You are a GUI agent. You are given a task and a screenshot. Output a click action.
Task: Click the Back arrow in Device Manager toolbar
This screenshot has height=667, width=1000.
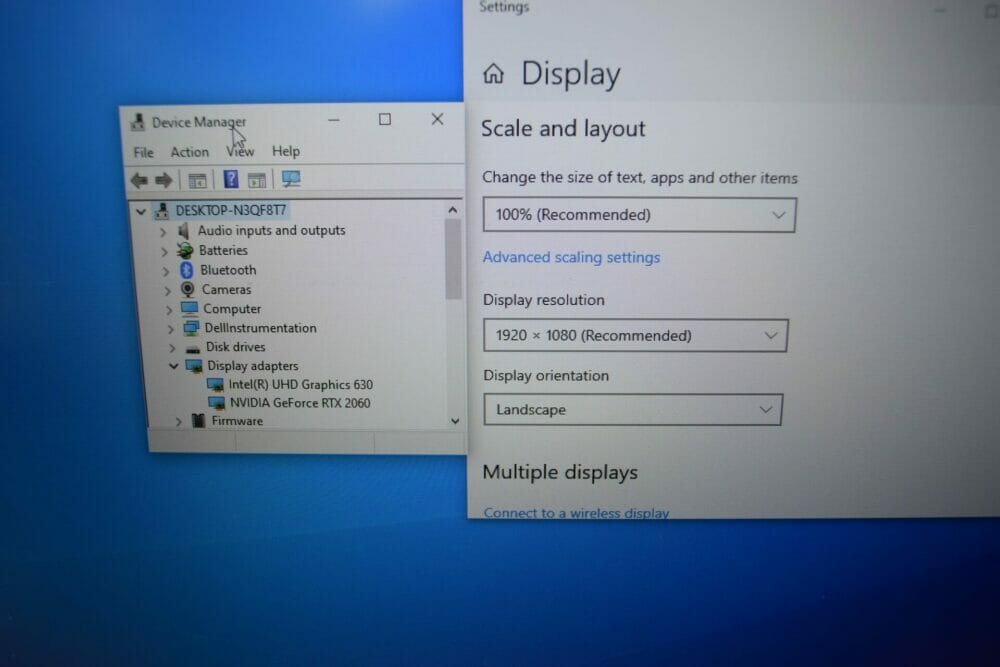tap(139, 180)
